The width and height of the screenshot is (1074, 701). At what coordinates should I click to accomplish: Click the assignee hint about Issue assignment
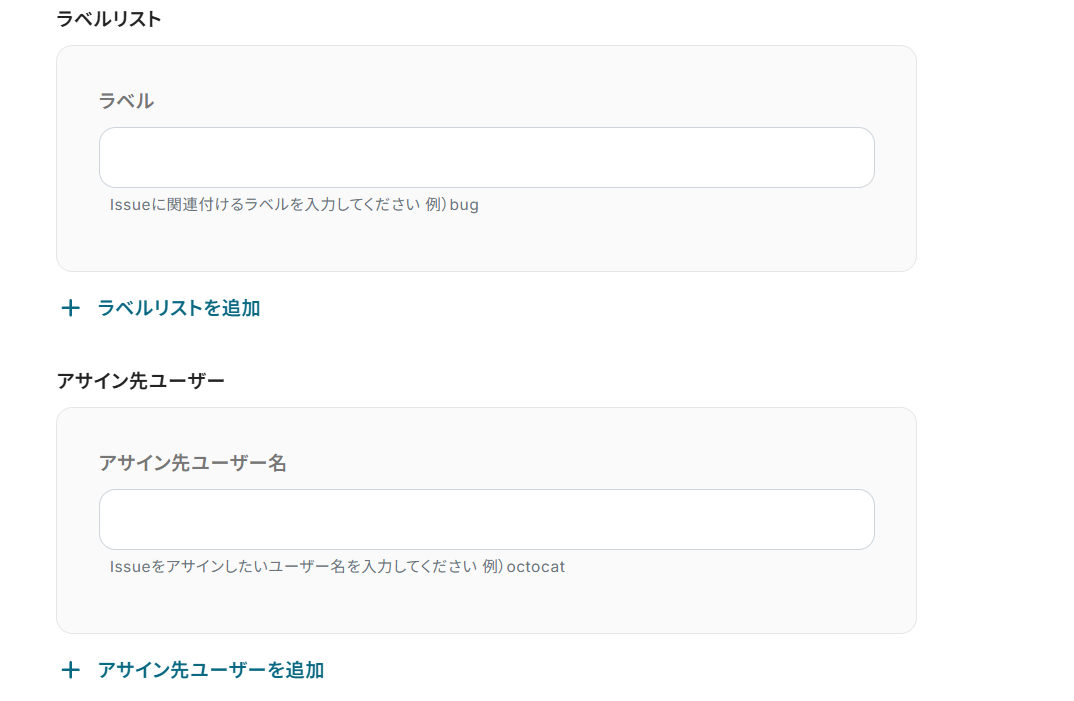click(x=337, y=566)
